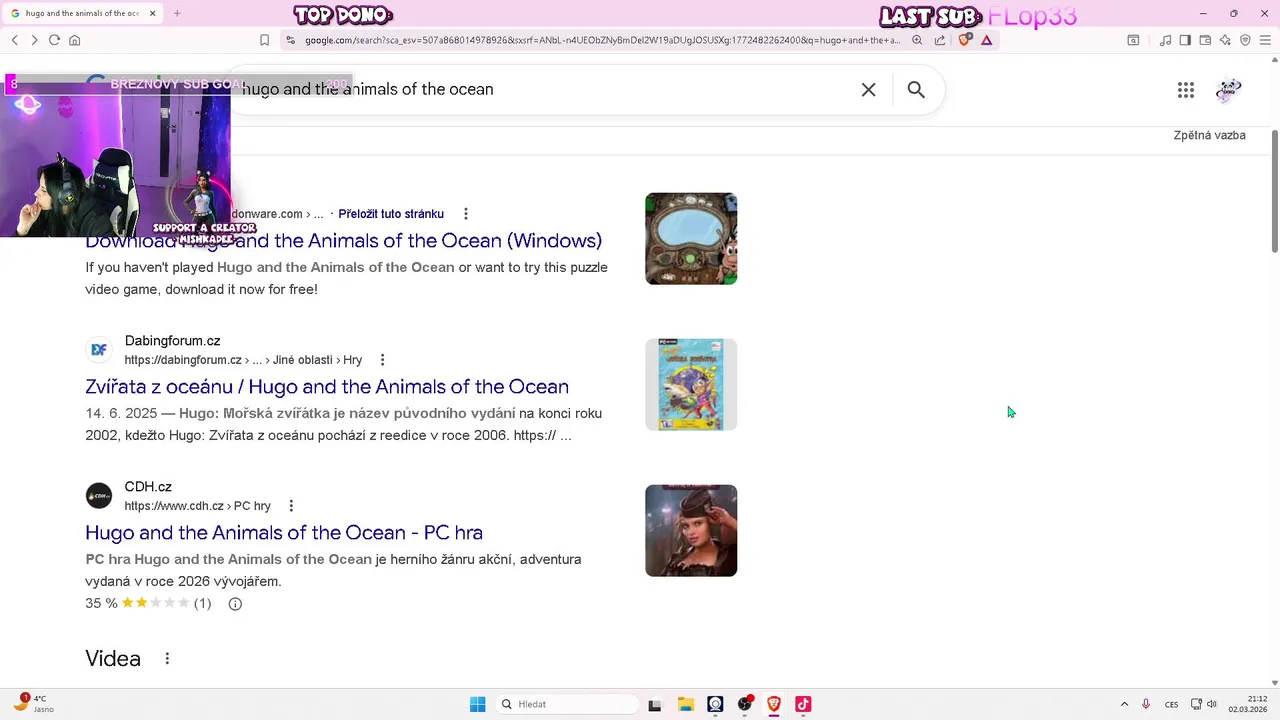Click the Dabingforum game cover thumbnail
The image size is (1280, 720).
(691, 385)
